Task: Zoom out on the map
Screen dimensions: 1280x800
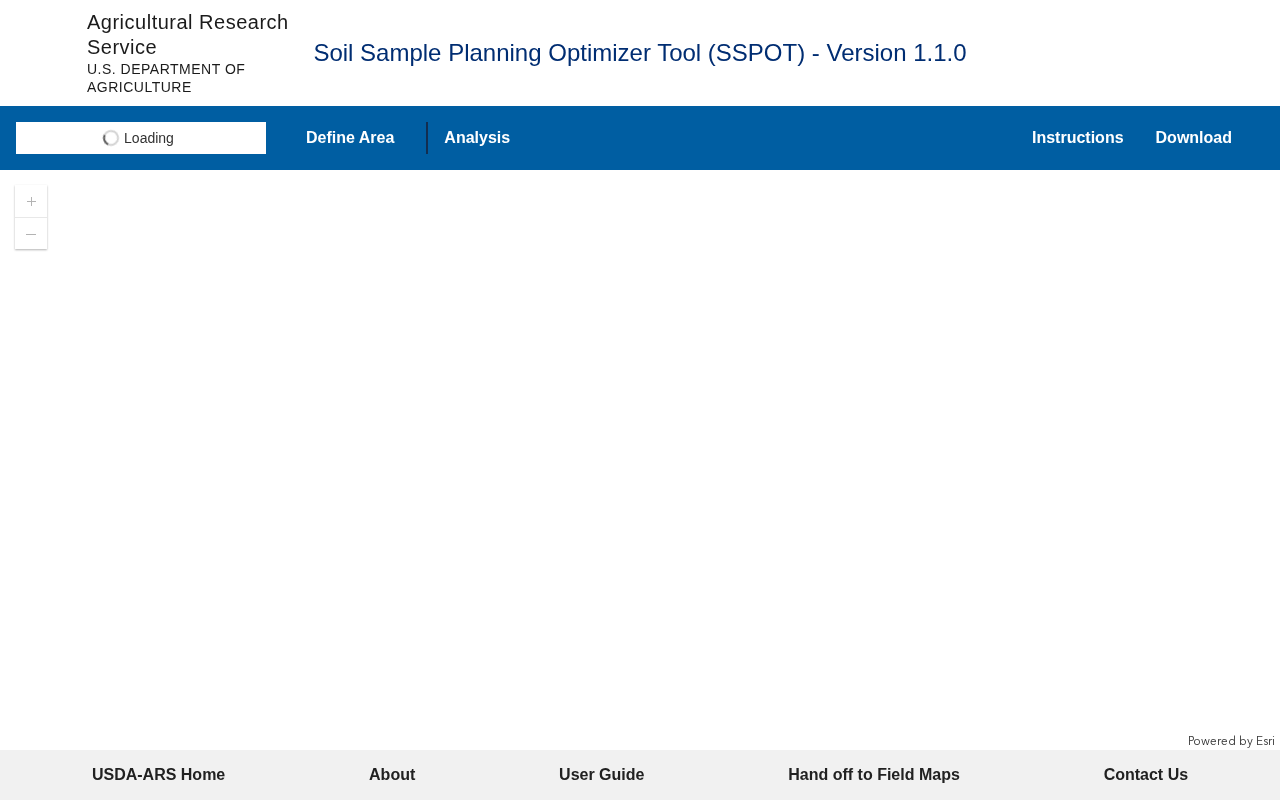Action: click(x=31, y=234)
